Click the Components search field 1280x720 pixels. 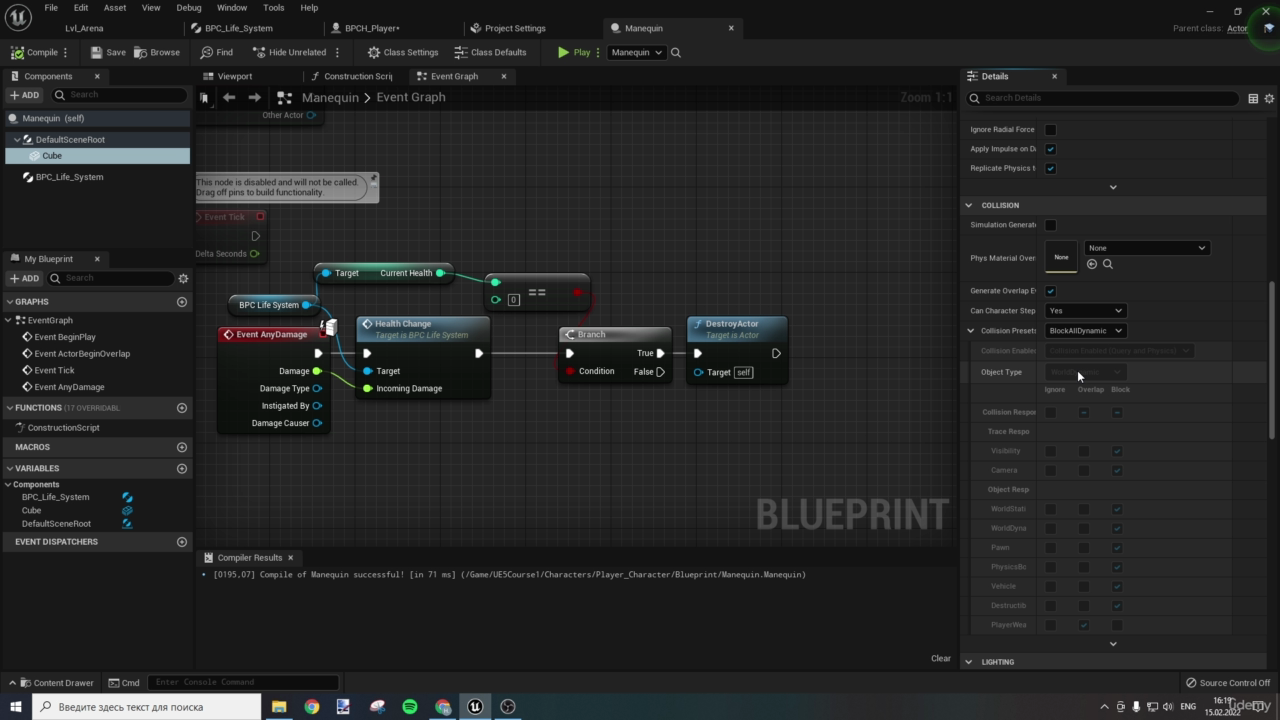click(120, 95)
